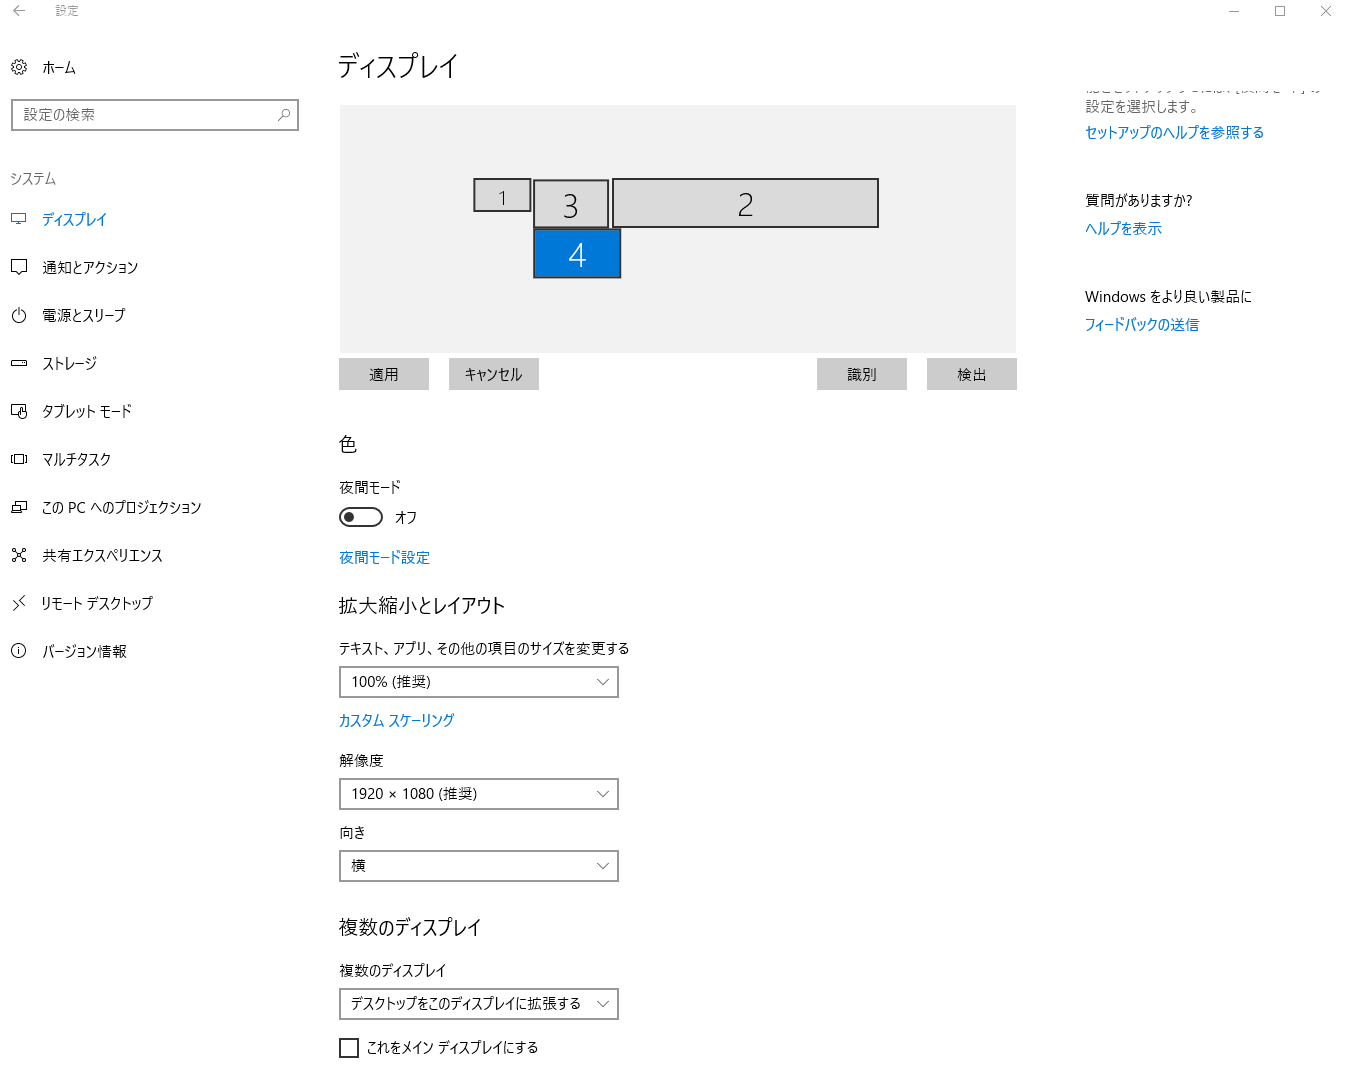1346x1070 pixels.
Task: Click the 電源とスリープ power icon
Action: [19, 315]
